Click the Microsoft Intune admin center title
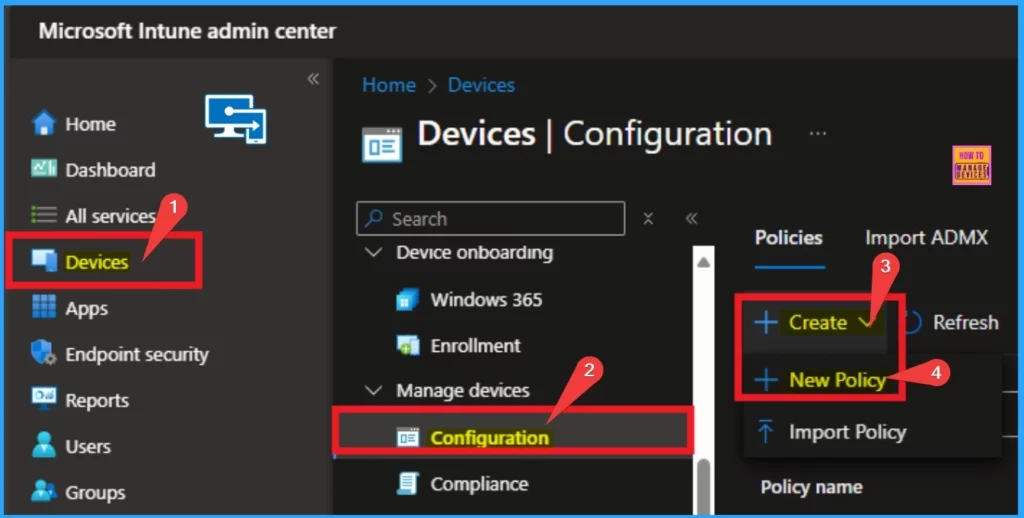This screenshot has height=518, width=1024. pyautogui.click(x=187, y=31)
